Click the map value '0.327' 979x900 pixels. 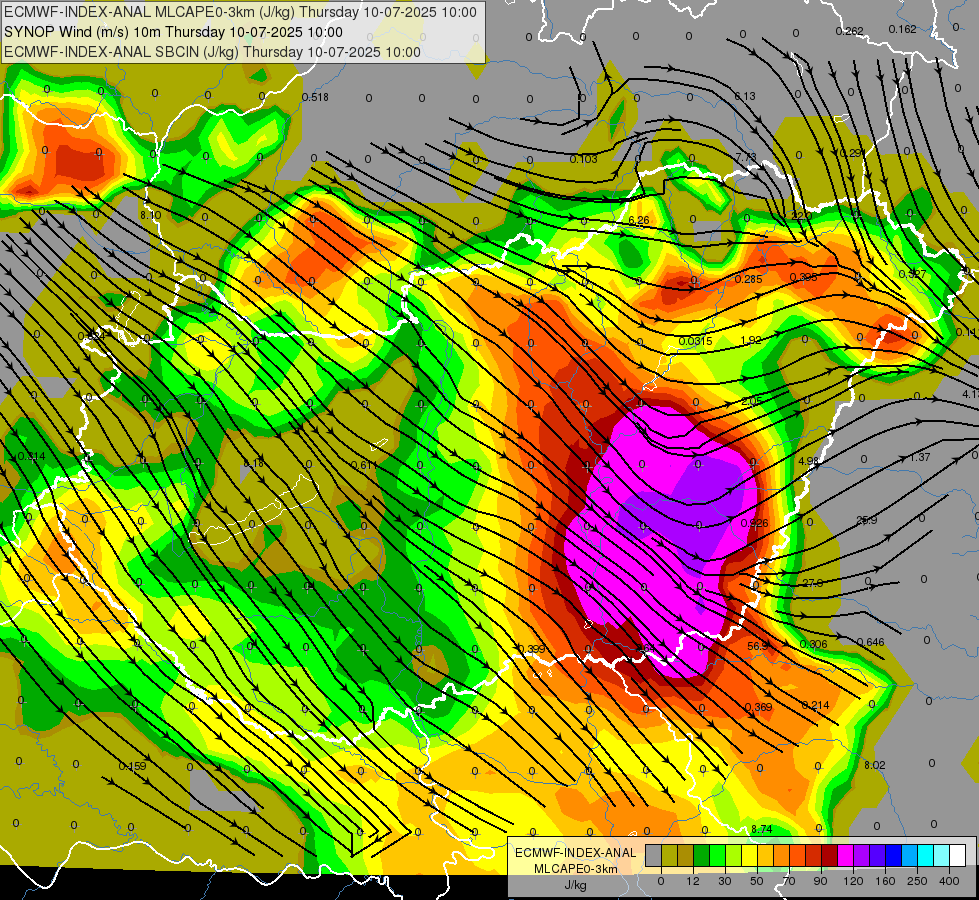[x=912, y=274]
